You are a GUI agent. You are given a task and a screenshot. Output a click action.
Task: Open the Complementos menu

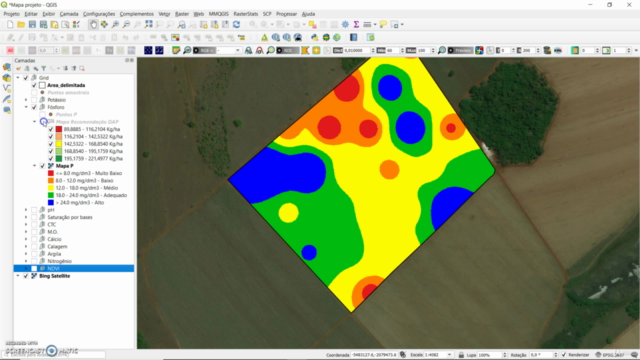pyautogui.click(x=136, y=14)
